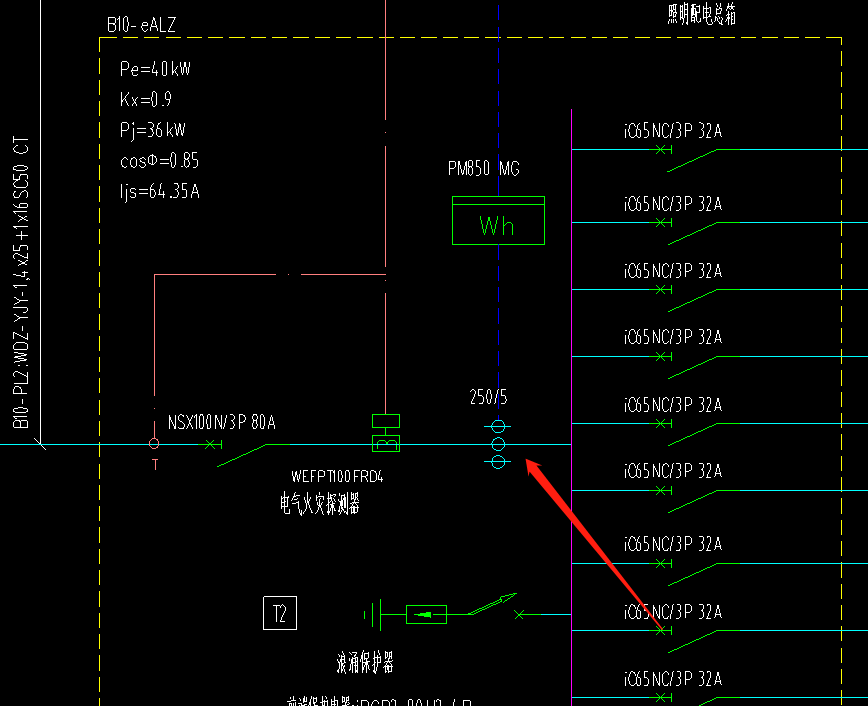
Task: Pick the Pj=36kW text line
Action: point(153,130)
